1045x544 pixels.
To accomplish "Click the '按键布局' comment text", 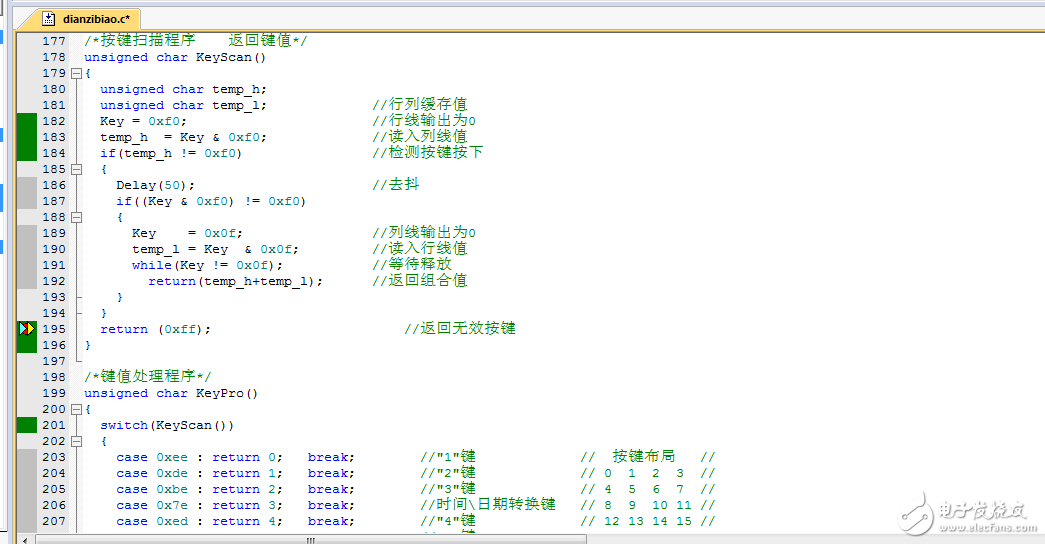I will (644, 457).
